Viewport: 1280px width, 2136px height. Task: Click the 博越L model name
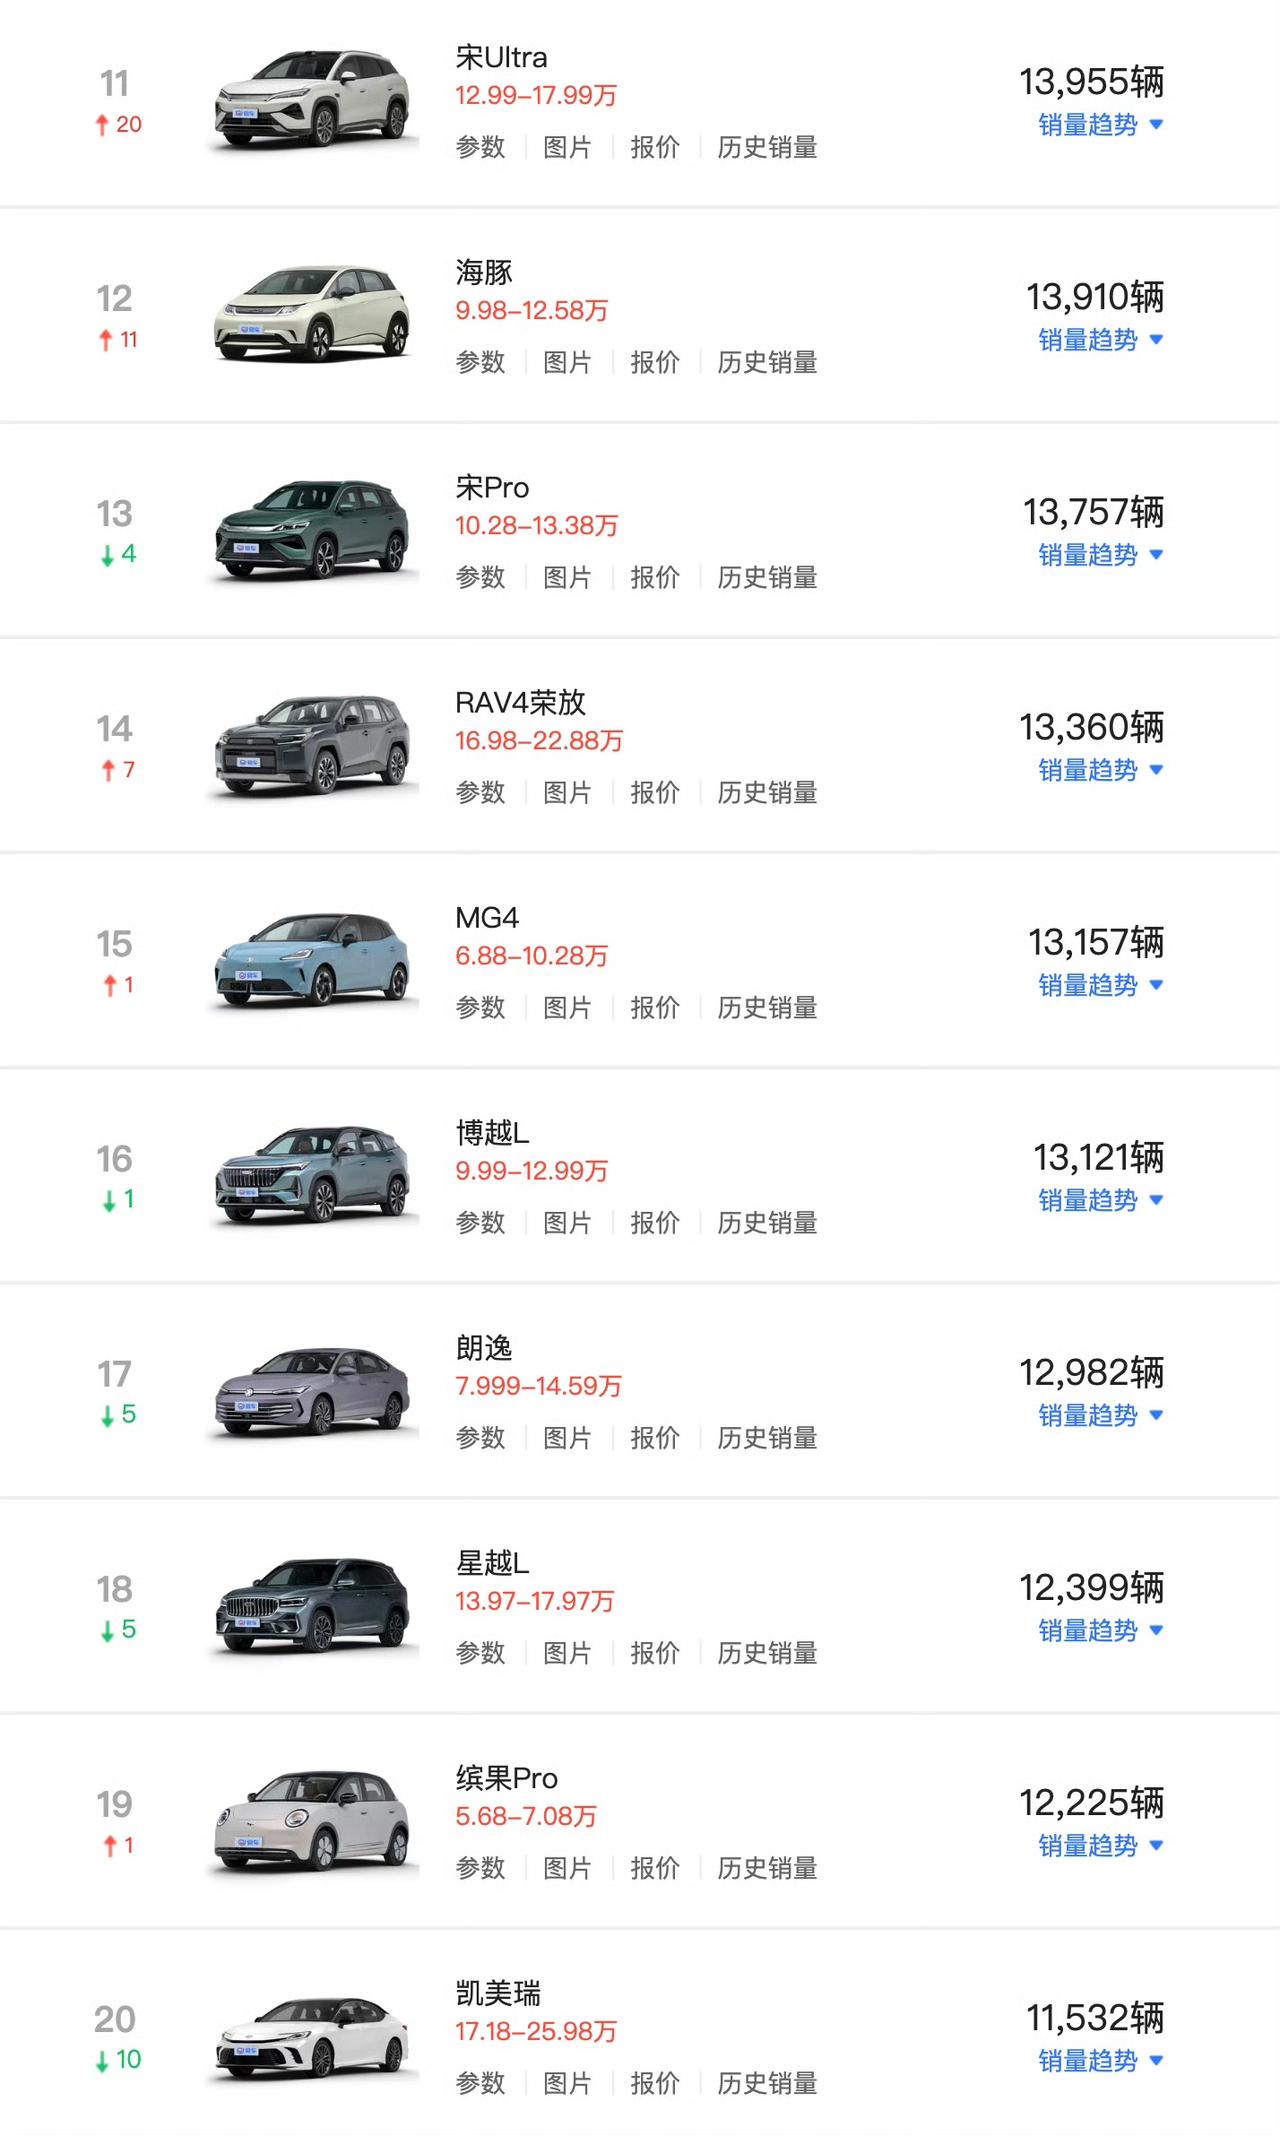pyautogui.click(x=492, y=1133)
